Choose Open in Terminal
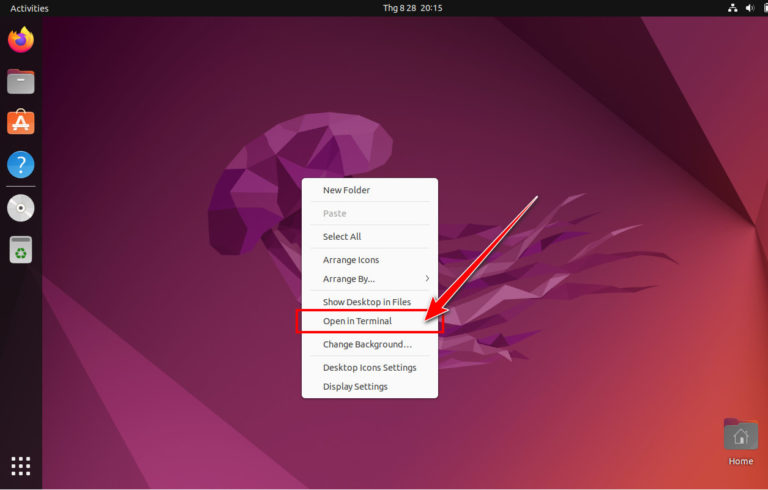The width and height of the screenshot is (768, 490). 370,321
